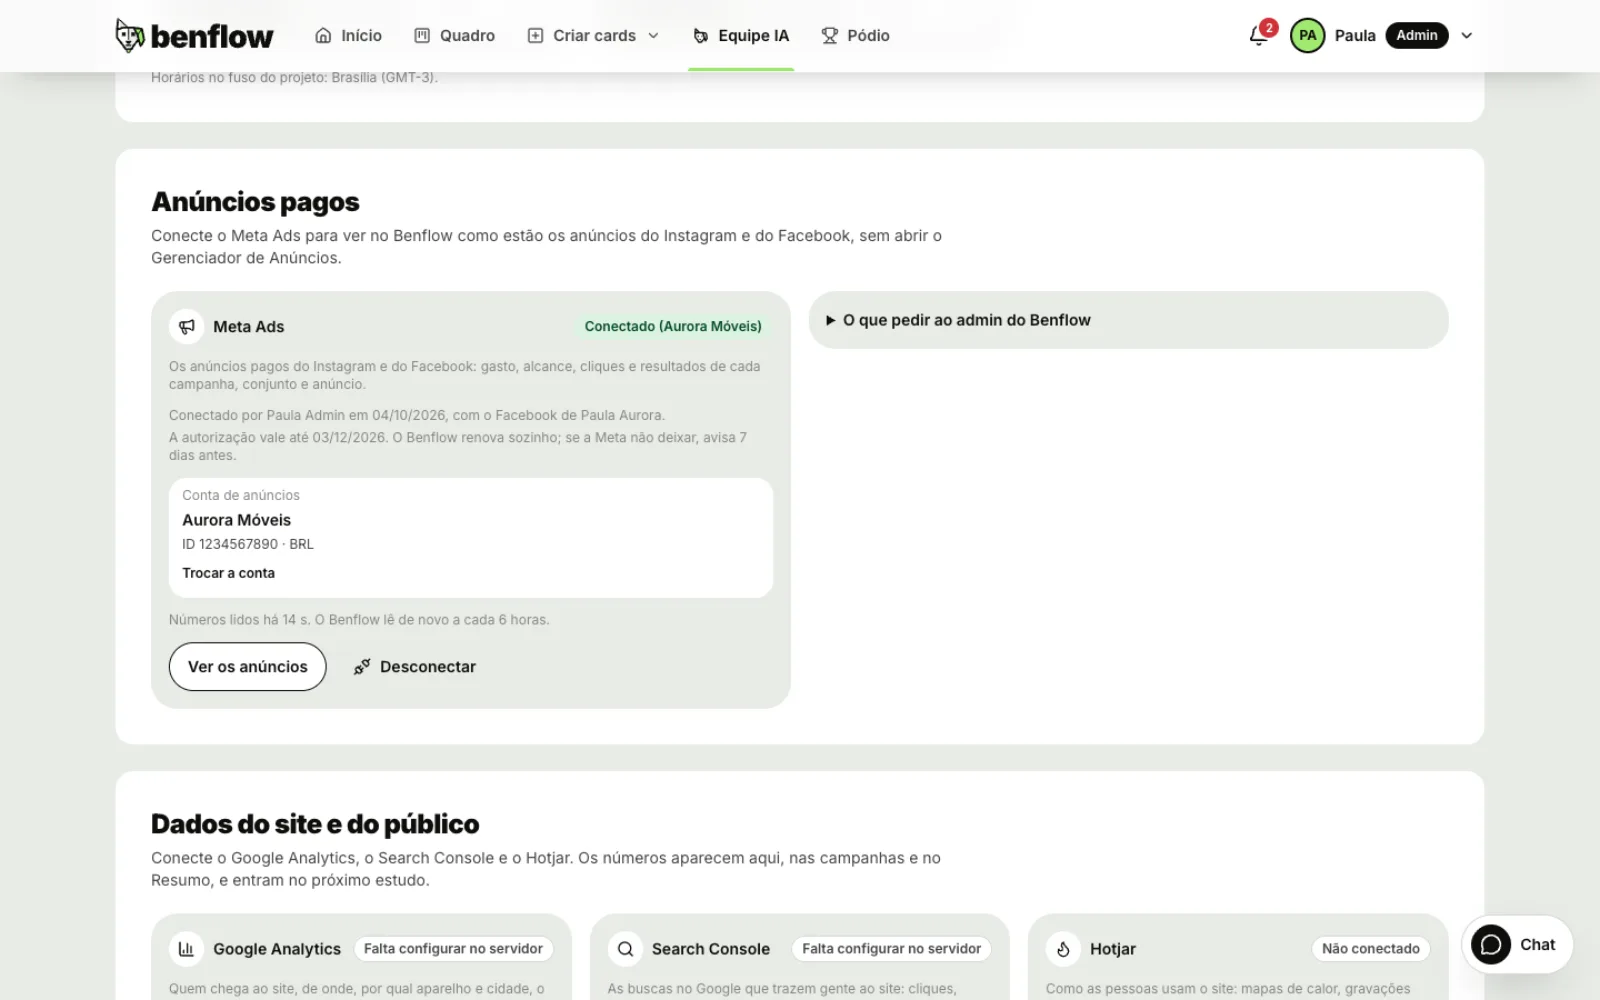The image size is (1600, 1000).
Task: Click "Horários no fuso do projeto" note
Action: click(294, 77)
